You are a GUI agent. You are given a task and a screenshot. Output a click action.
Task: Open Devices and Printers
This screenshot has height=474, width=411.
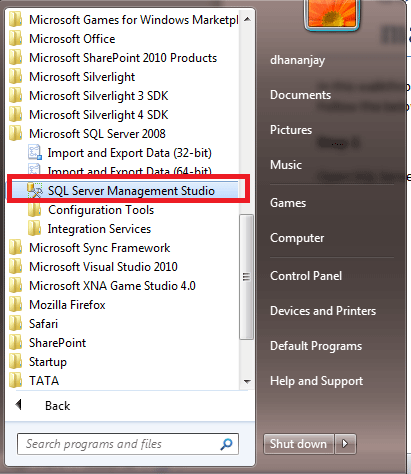(323, 311)
